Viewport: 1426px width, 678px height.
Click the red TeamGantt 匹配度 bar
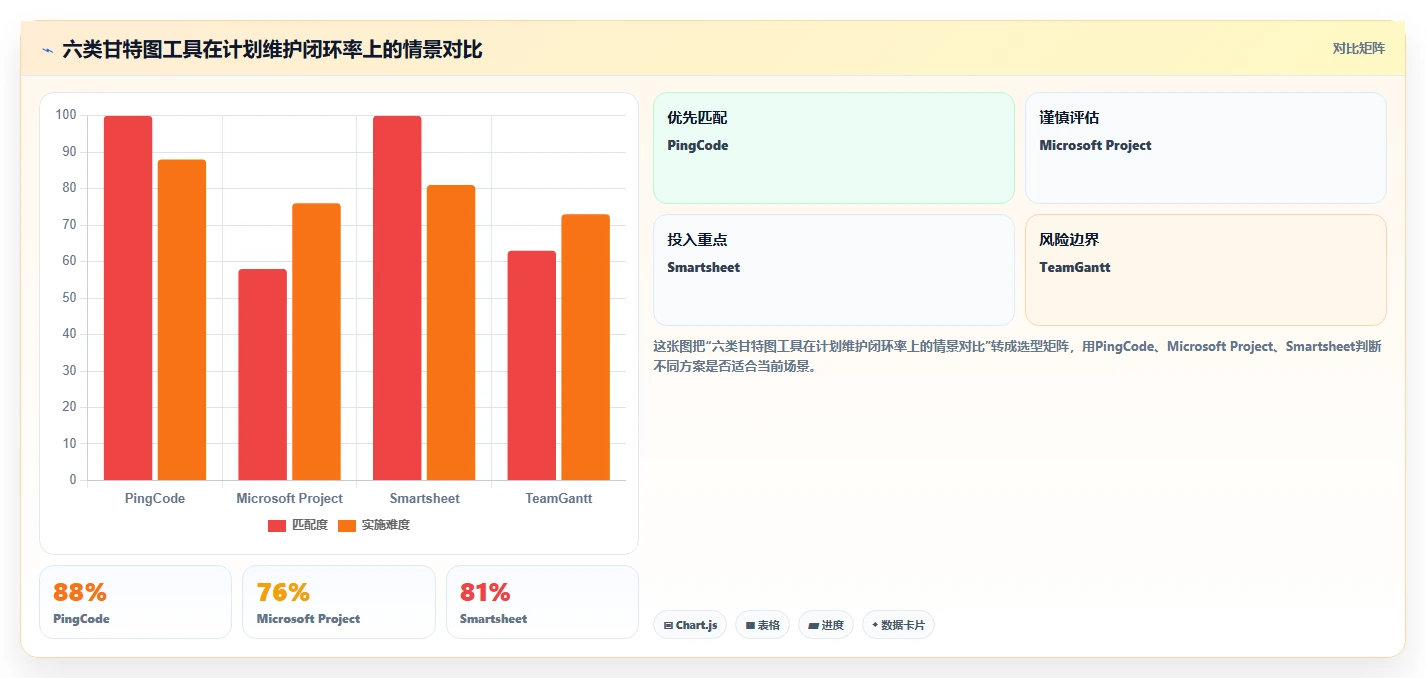[x=531, y=365]
